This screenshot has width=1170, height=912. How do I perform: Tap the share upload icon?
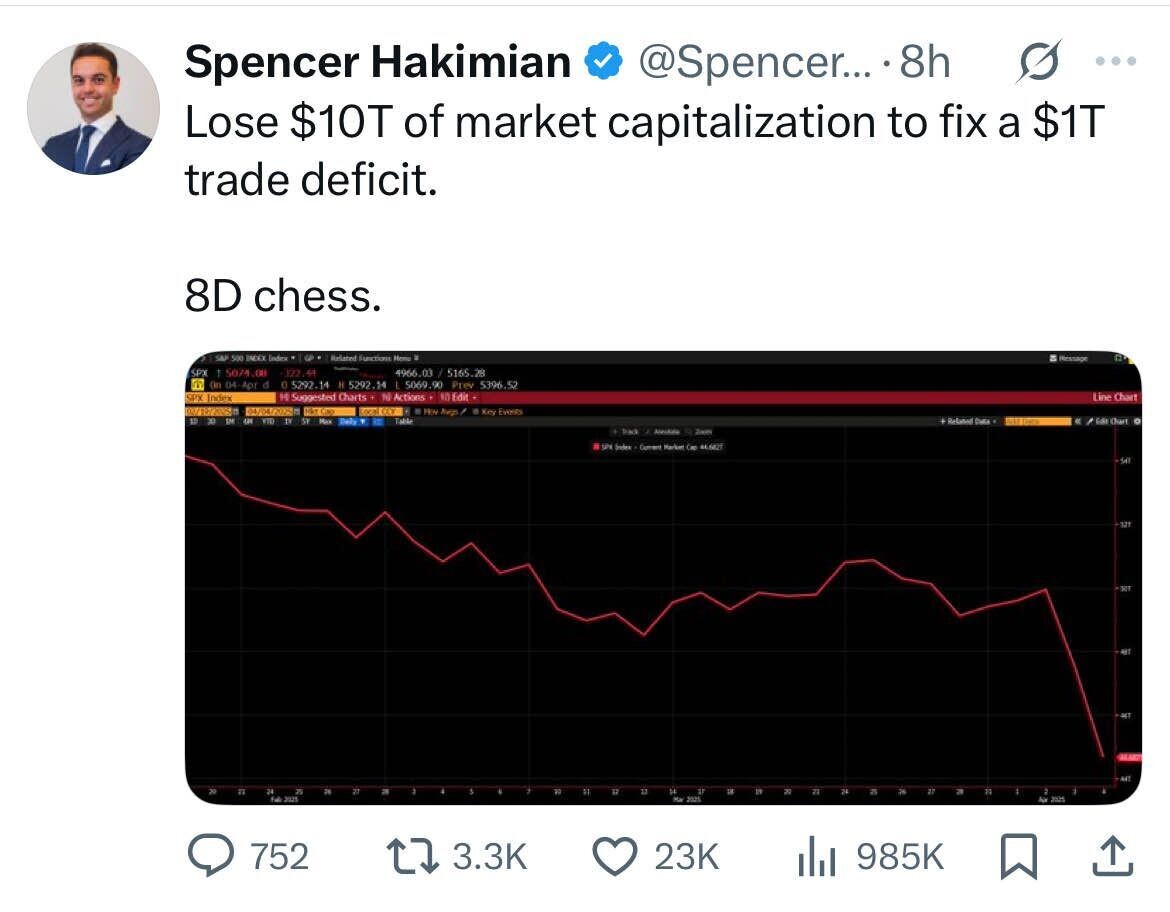pos(1116,857)
